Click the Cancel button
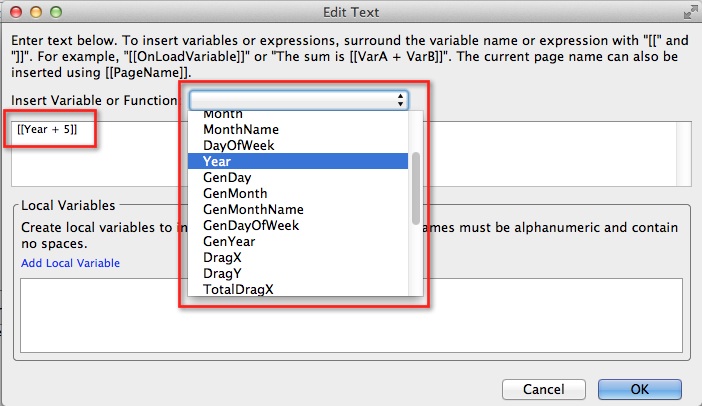This screenshot has height=406, width=702. [x=544, y=387]
